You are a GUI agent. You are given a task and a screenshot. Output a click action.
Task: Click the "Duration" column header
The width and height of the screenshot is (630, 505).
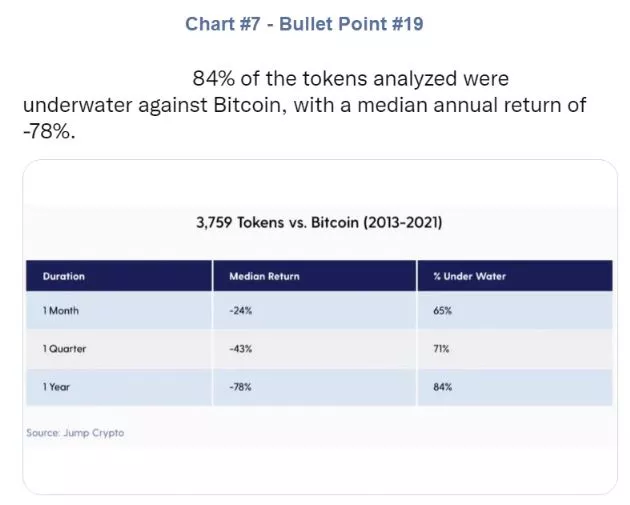pyautogui.click(x=64, y=276)
